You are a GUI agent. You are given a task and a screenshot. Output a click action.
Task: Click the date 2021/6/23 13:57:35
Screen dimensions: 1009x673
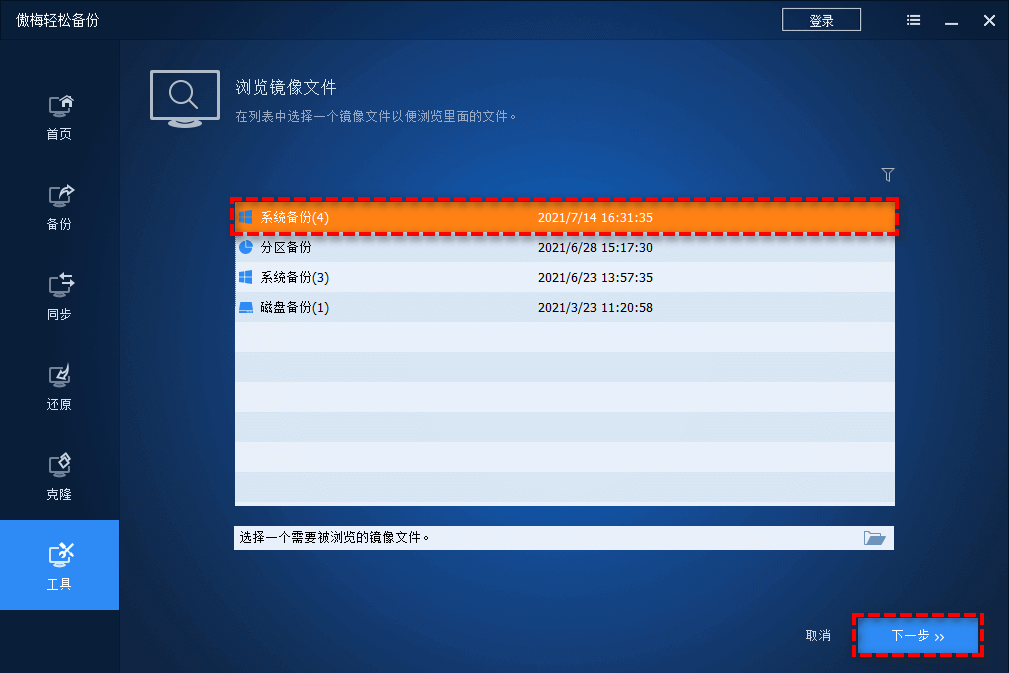coord(595,277)
